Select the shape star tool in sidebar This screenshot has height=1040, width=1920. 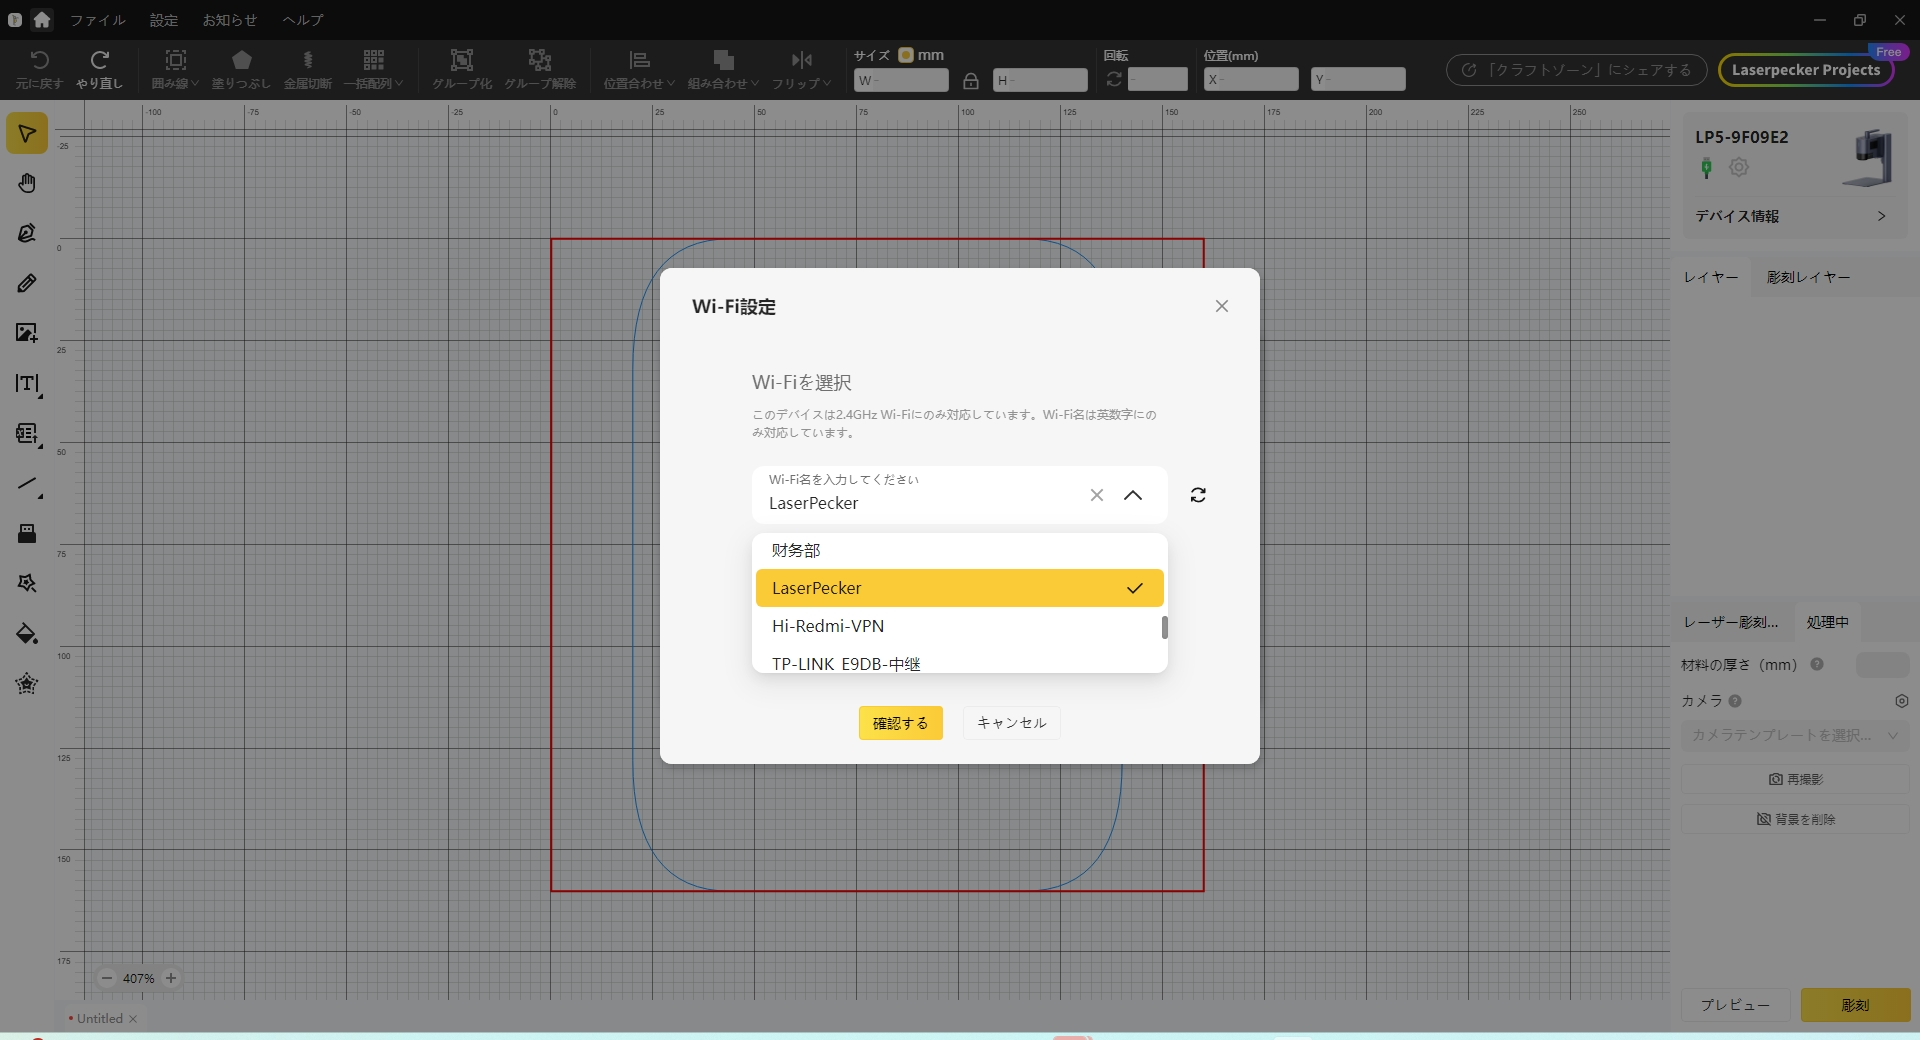pos(27,584)
